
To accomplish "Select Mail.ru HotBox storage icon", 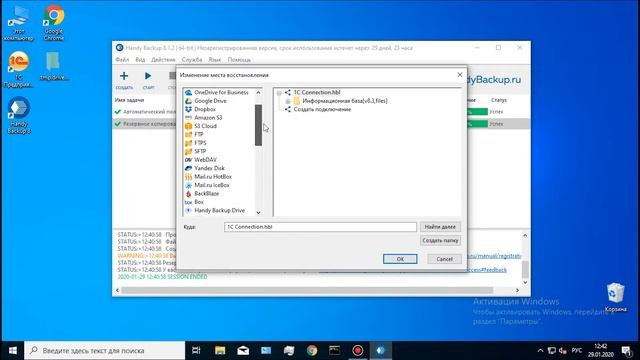I will click(x=188, y=177).
